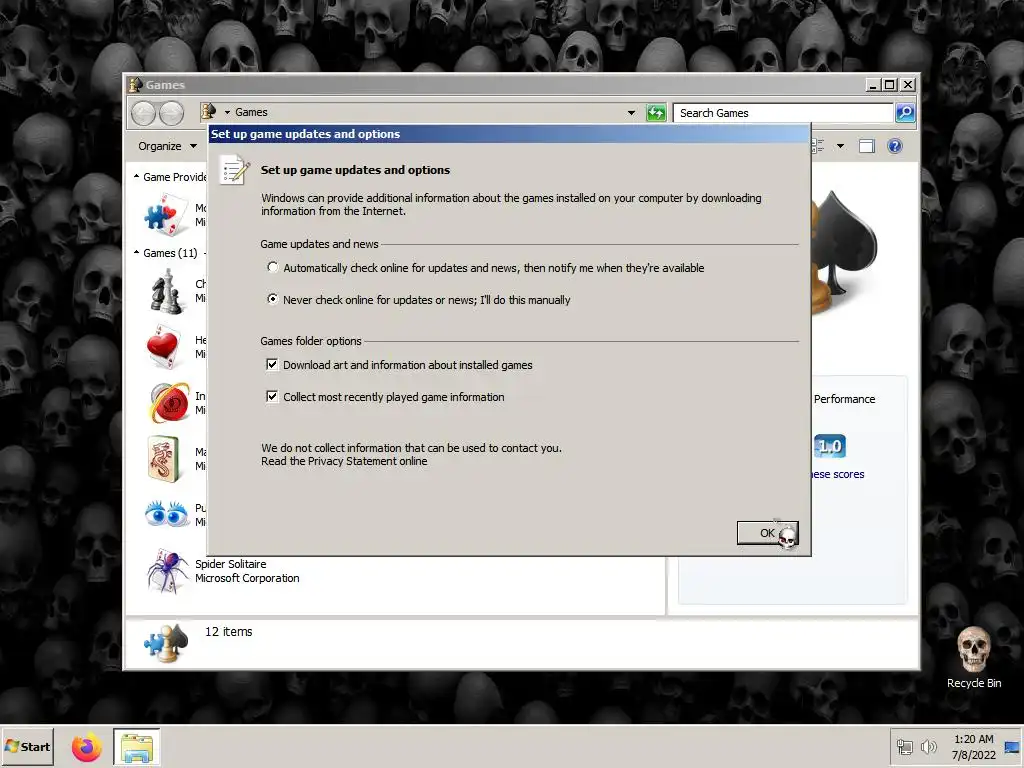Click the Explorer folder taskbar button
Viewport: 1024px width, 768px height.
tap(136, 747)
